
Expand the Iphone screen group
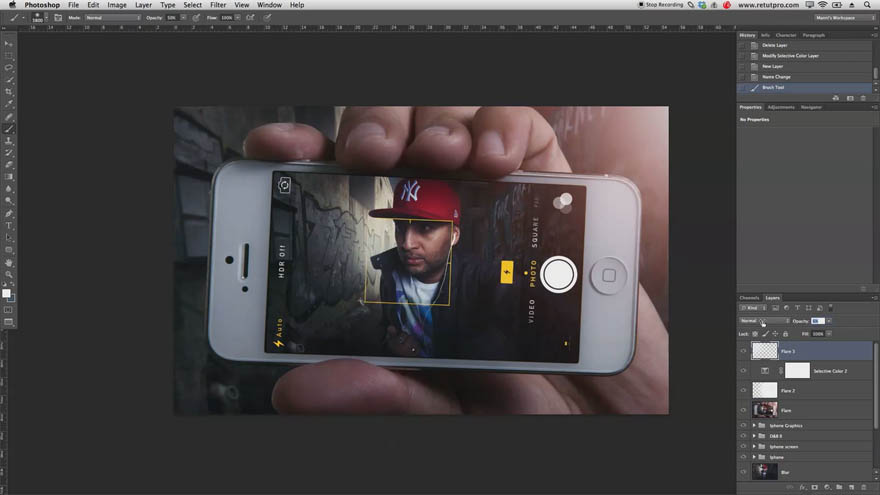tap(754, 447)
